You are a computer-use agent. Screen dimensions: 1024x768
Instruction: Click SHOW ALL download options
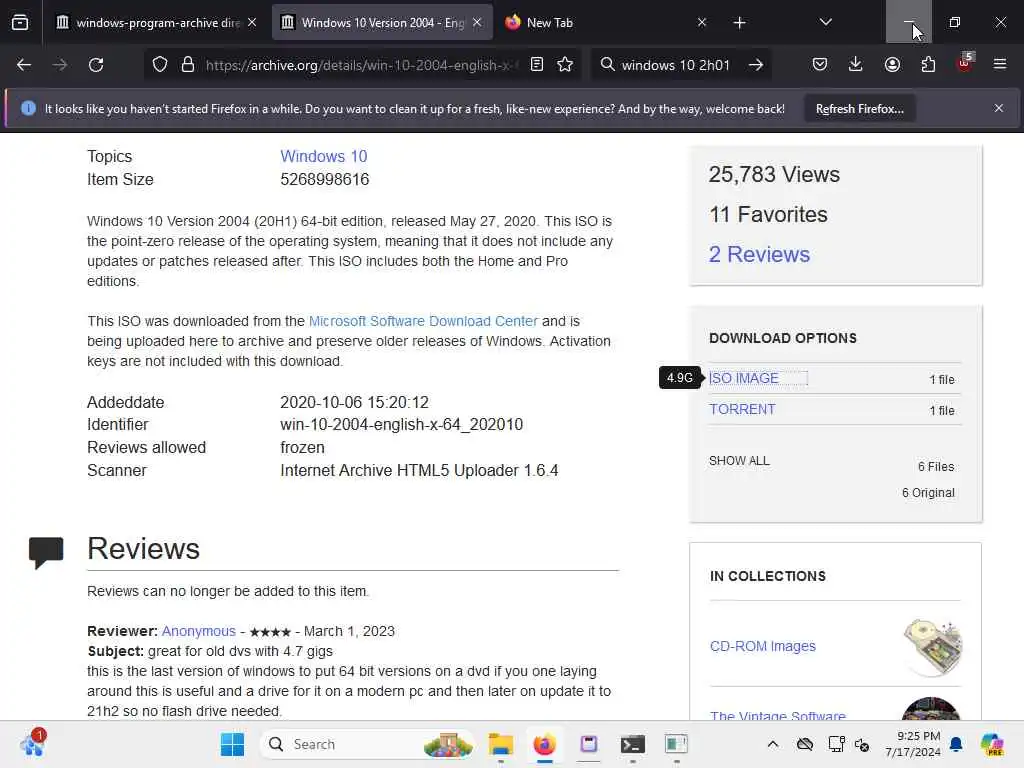tap(739, 461)
